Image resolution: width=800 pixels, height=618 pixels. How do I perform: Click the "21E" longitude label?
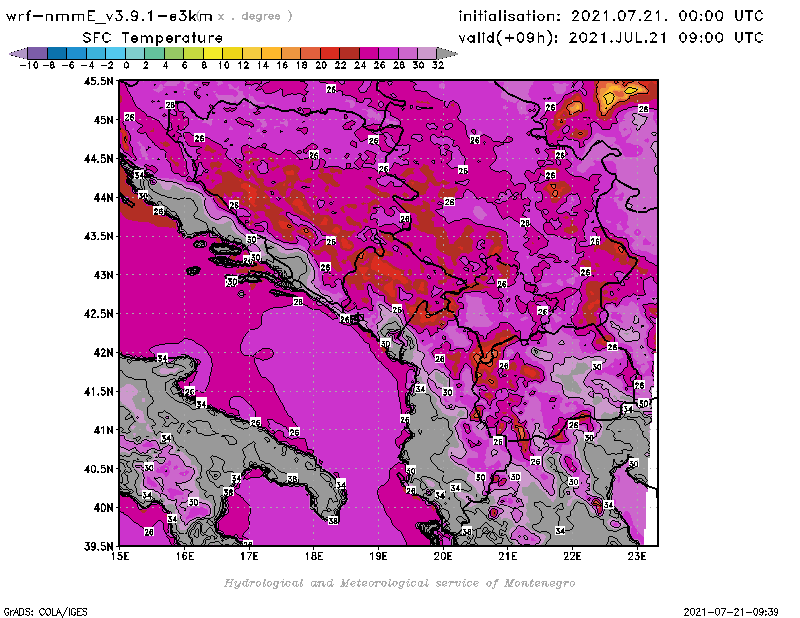(x=508, y=556)
